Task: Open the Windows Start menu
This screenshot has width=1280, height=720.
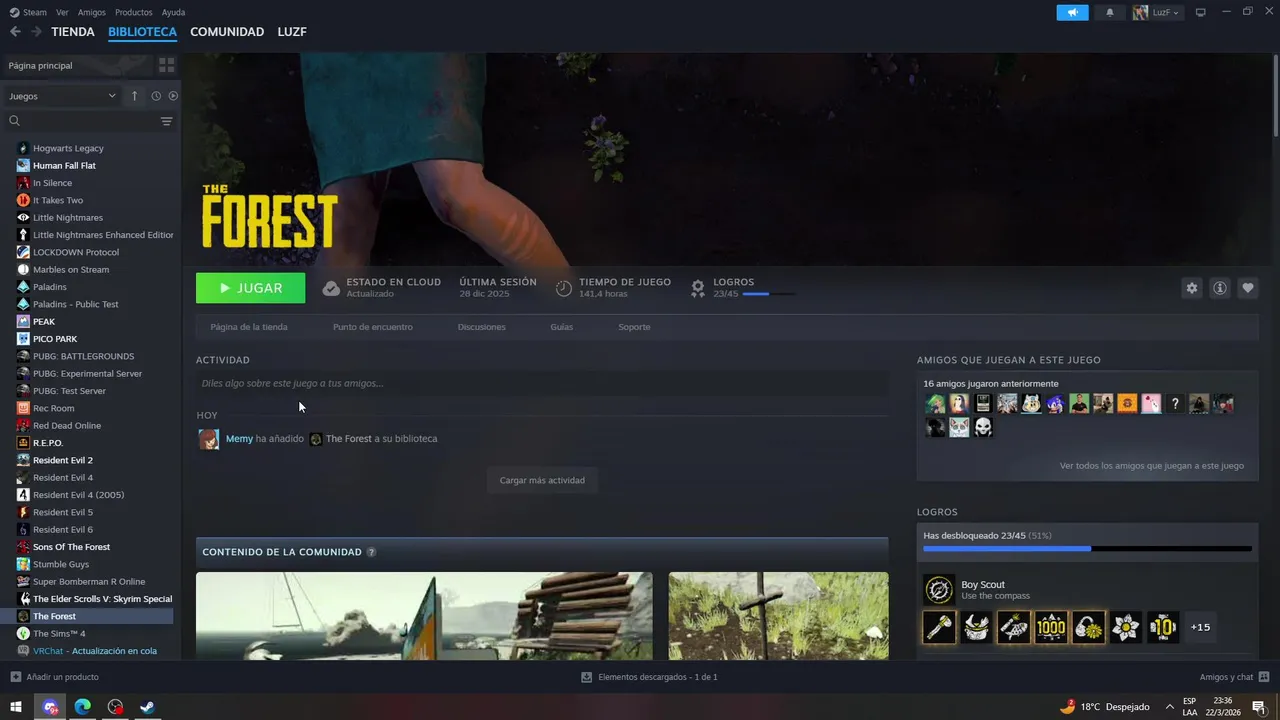Action: (16, 707)
